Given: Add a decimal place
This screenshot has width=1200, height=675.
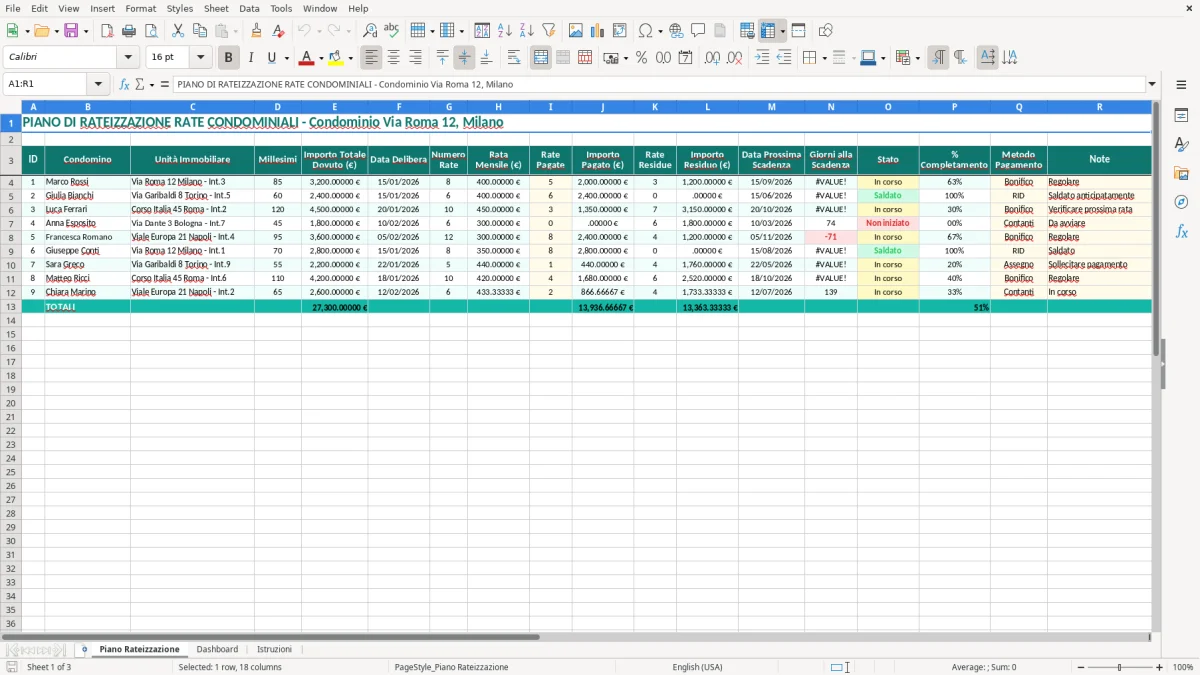Looking at the screenshot, I should 712,58.
